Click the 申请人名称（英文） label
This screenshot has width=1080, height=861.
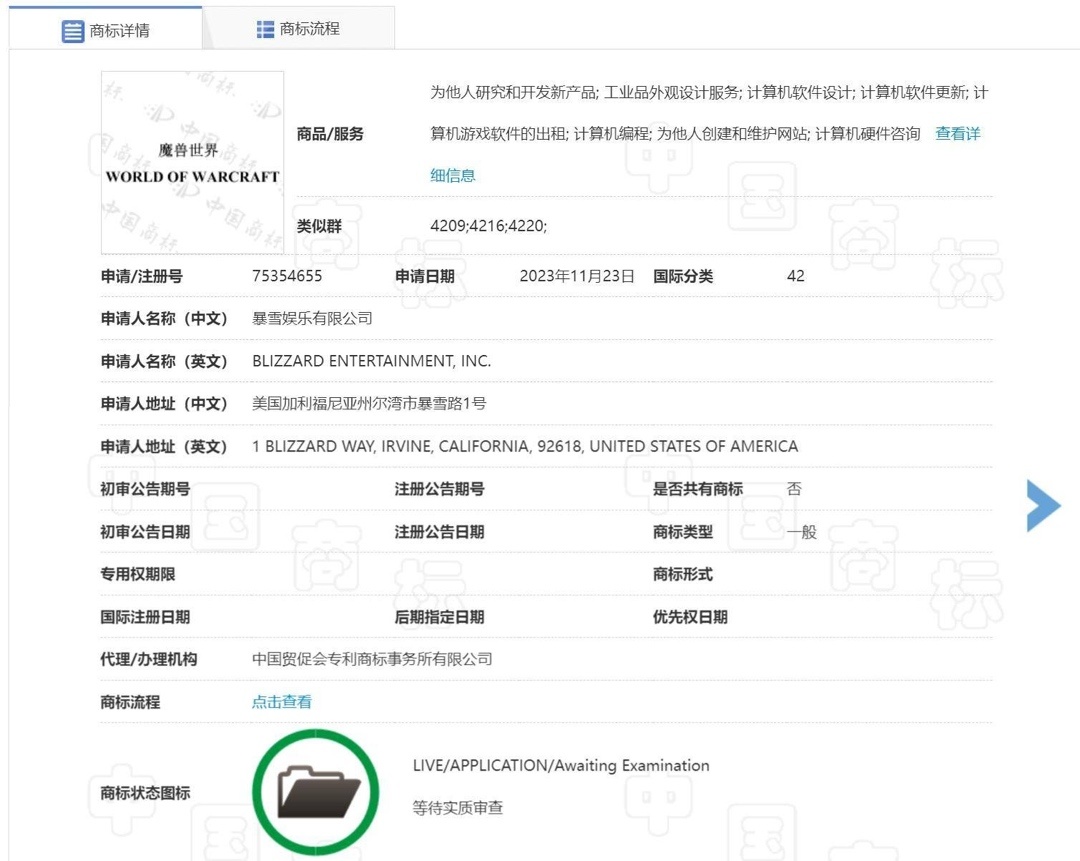[164, 361]
